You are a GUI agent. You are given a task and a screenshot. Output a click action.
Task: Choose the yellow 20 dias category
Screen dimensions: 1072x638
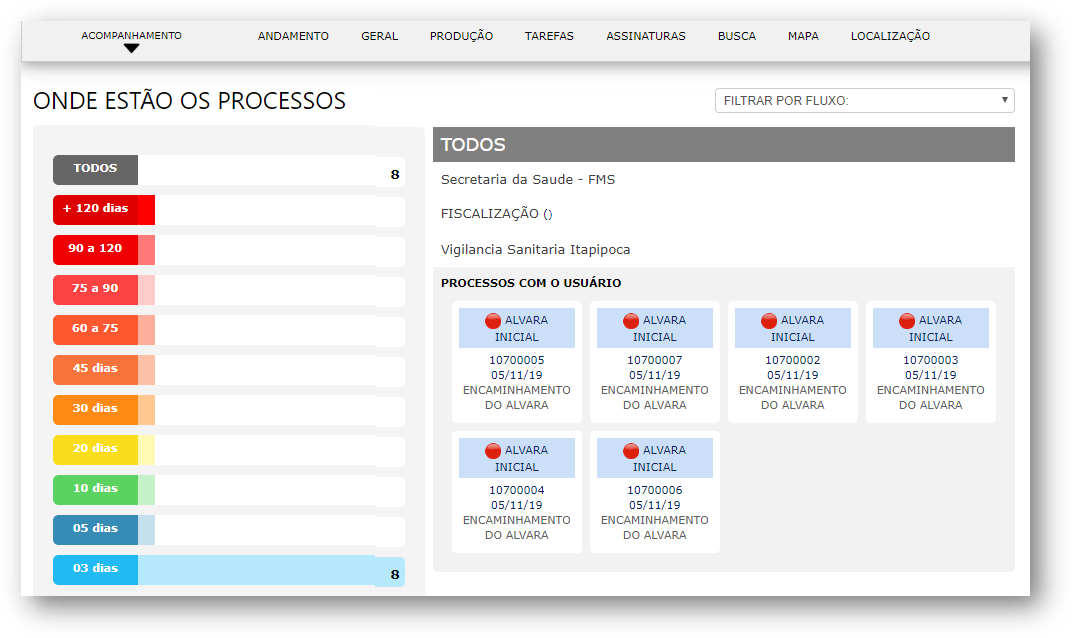point(96,450)
